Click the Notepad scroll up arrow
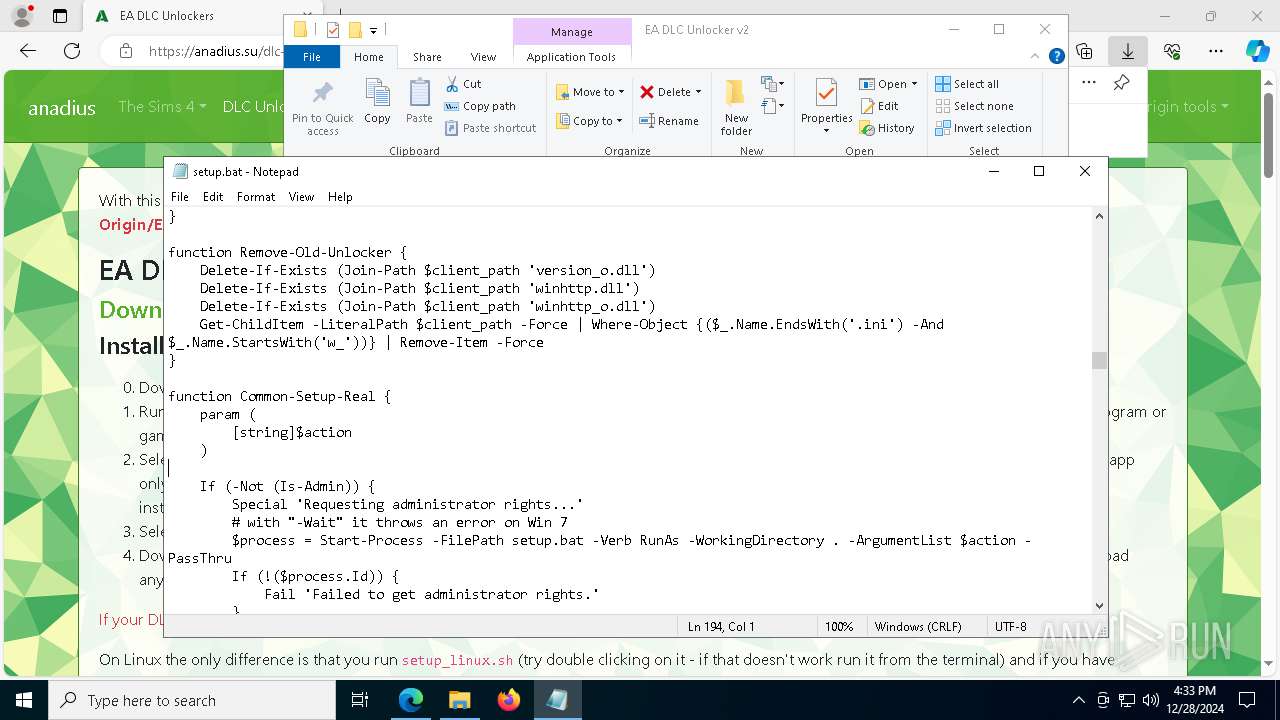The height and width of the screenshot is (720, 1280). pos(1099,216)
